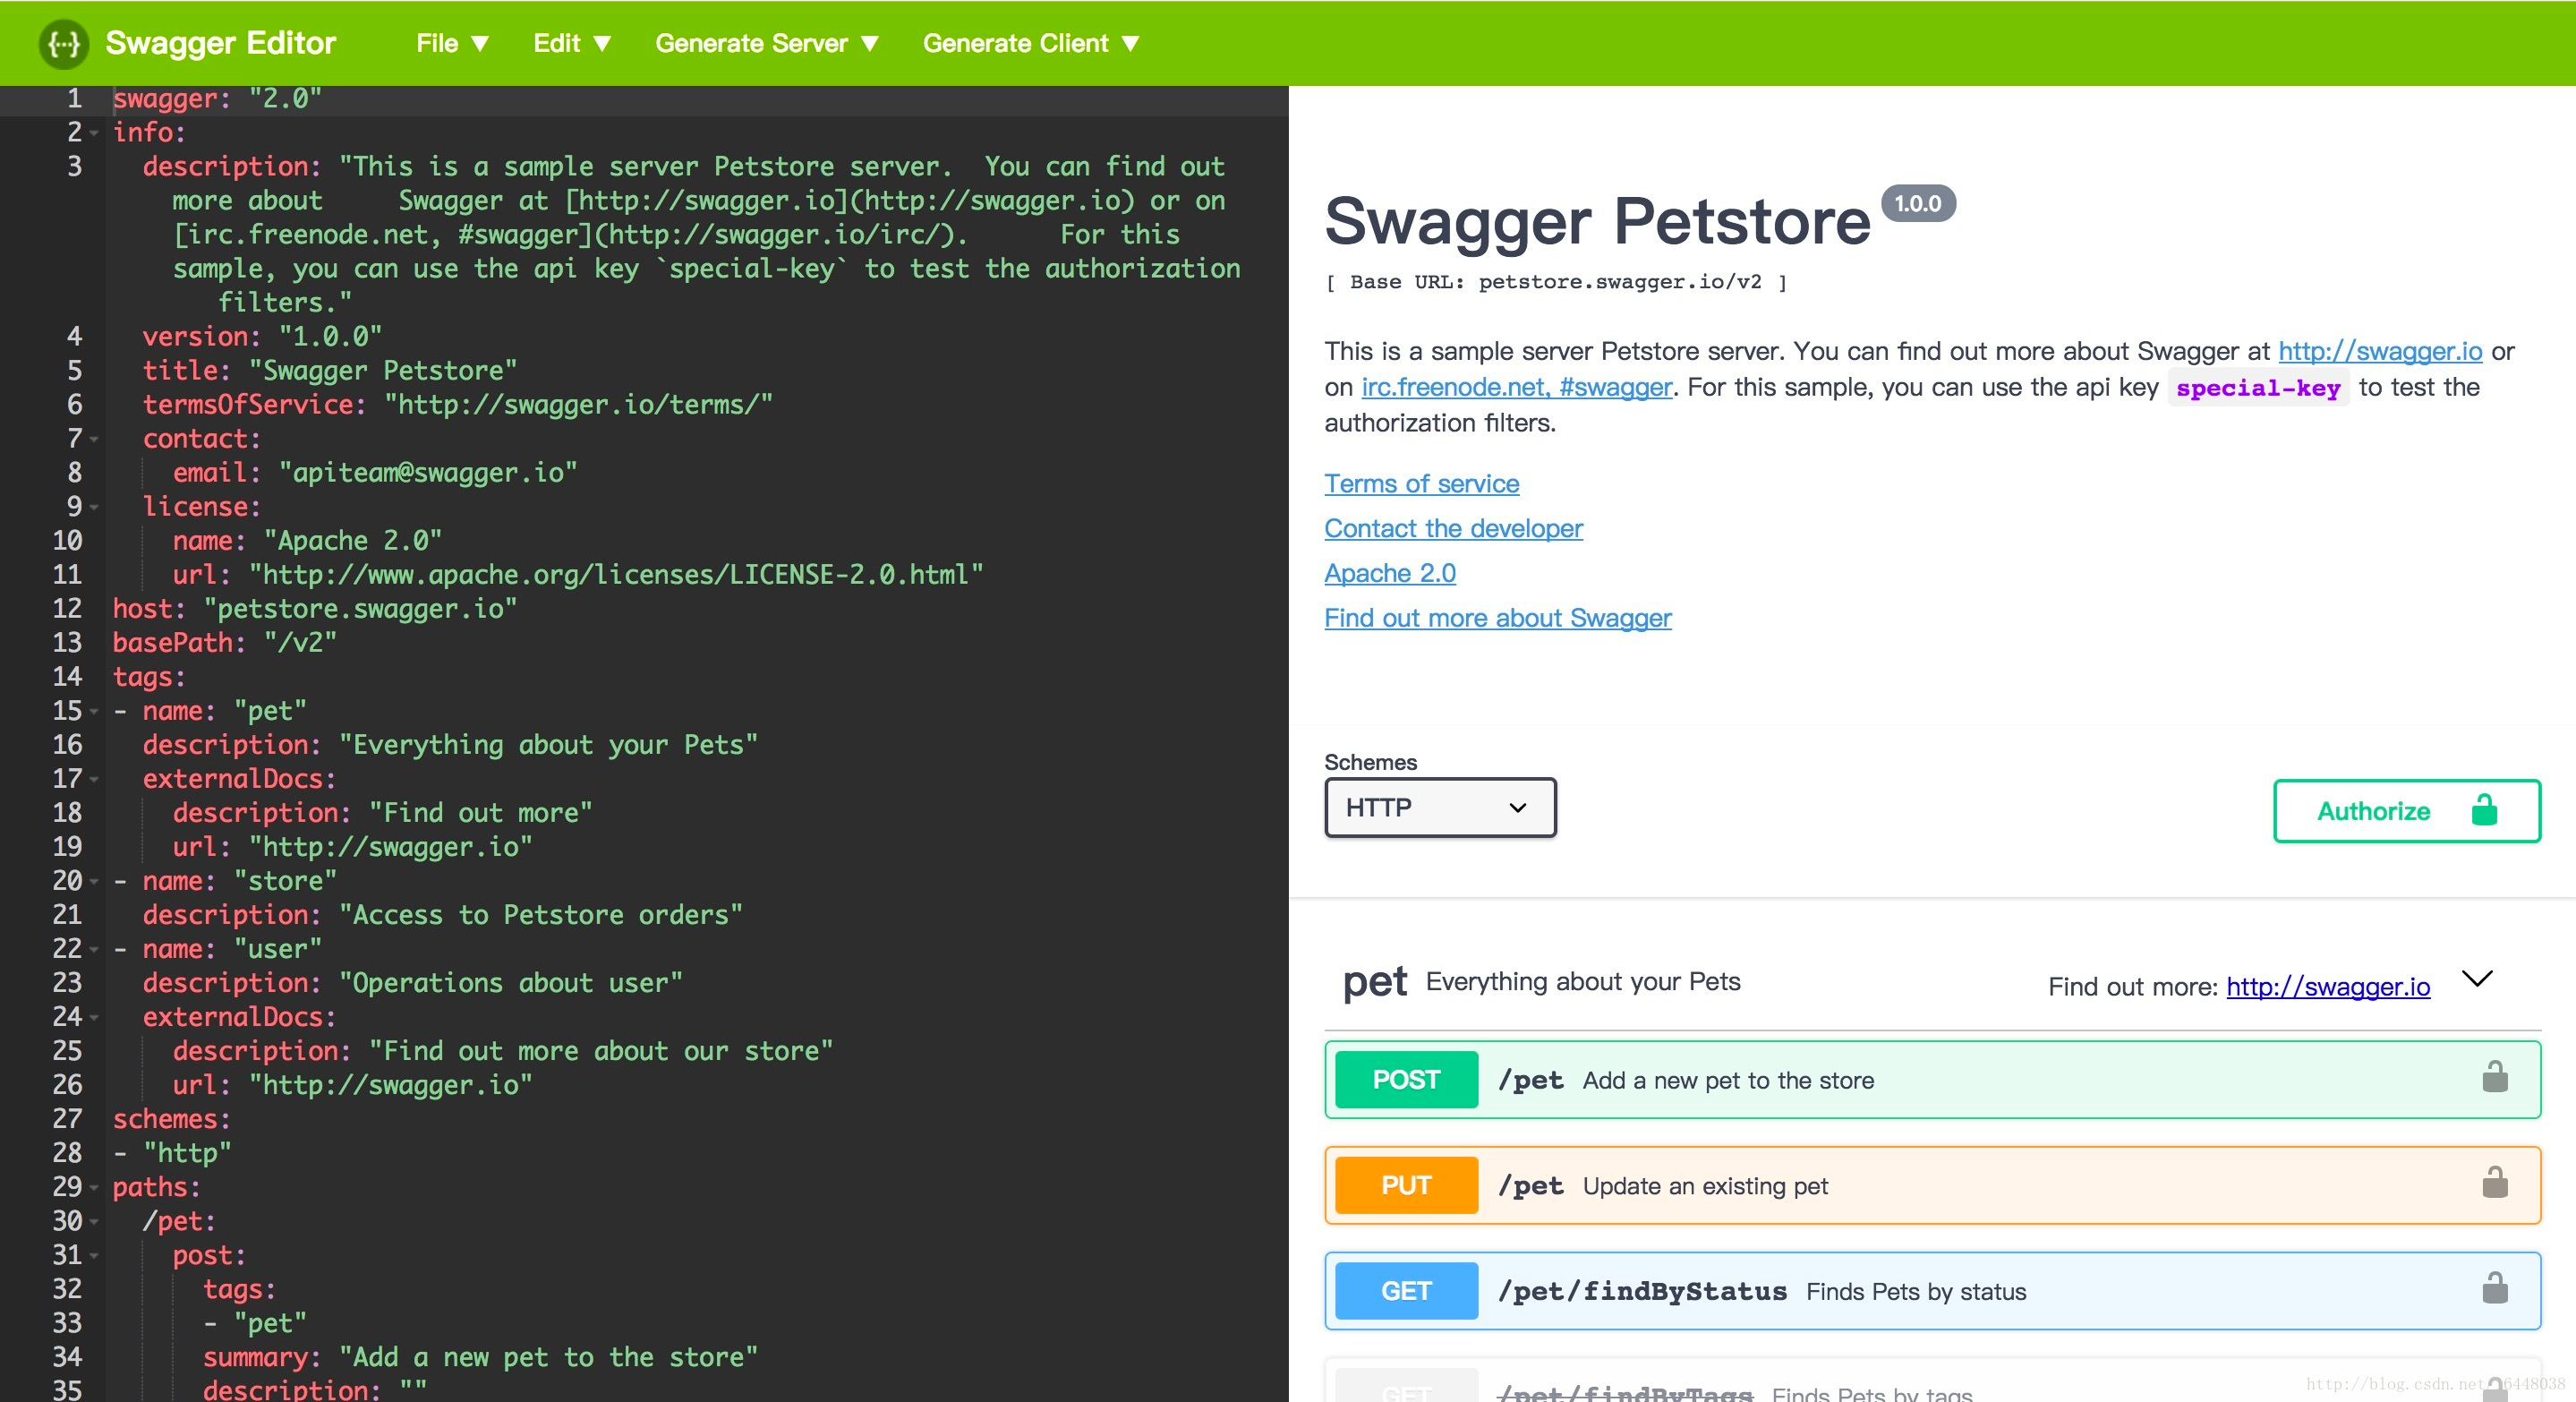Screen dimensions: 2576x1402
Task: Click the Terms of service link
Action: [1421, 484]
